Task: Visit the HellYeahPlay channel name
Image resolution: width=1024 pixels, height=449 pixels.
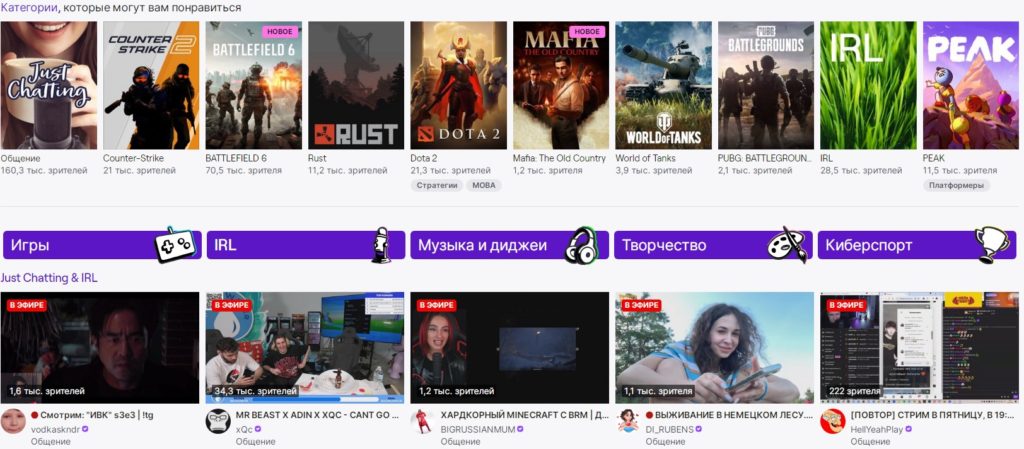Action: point(878,429)
